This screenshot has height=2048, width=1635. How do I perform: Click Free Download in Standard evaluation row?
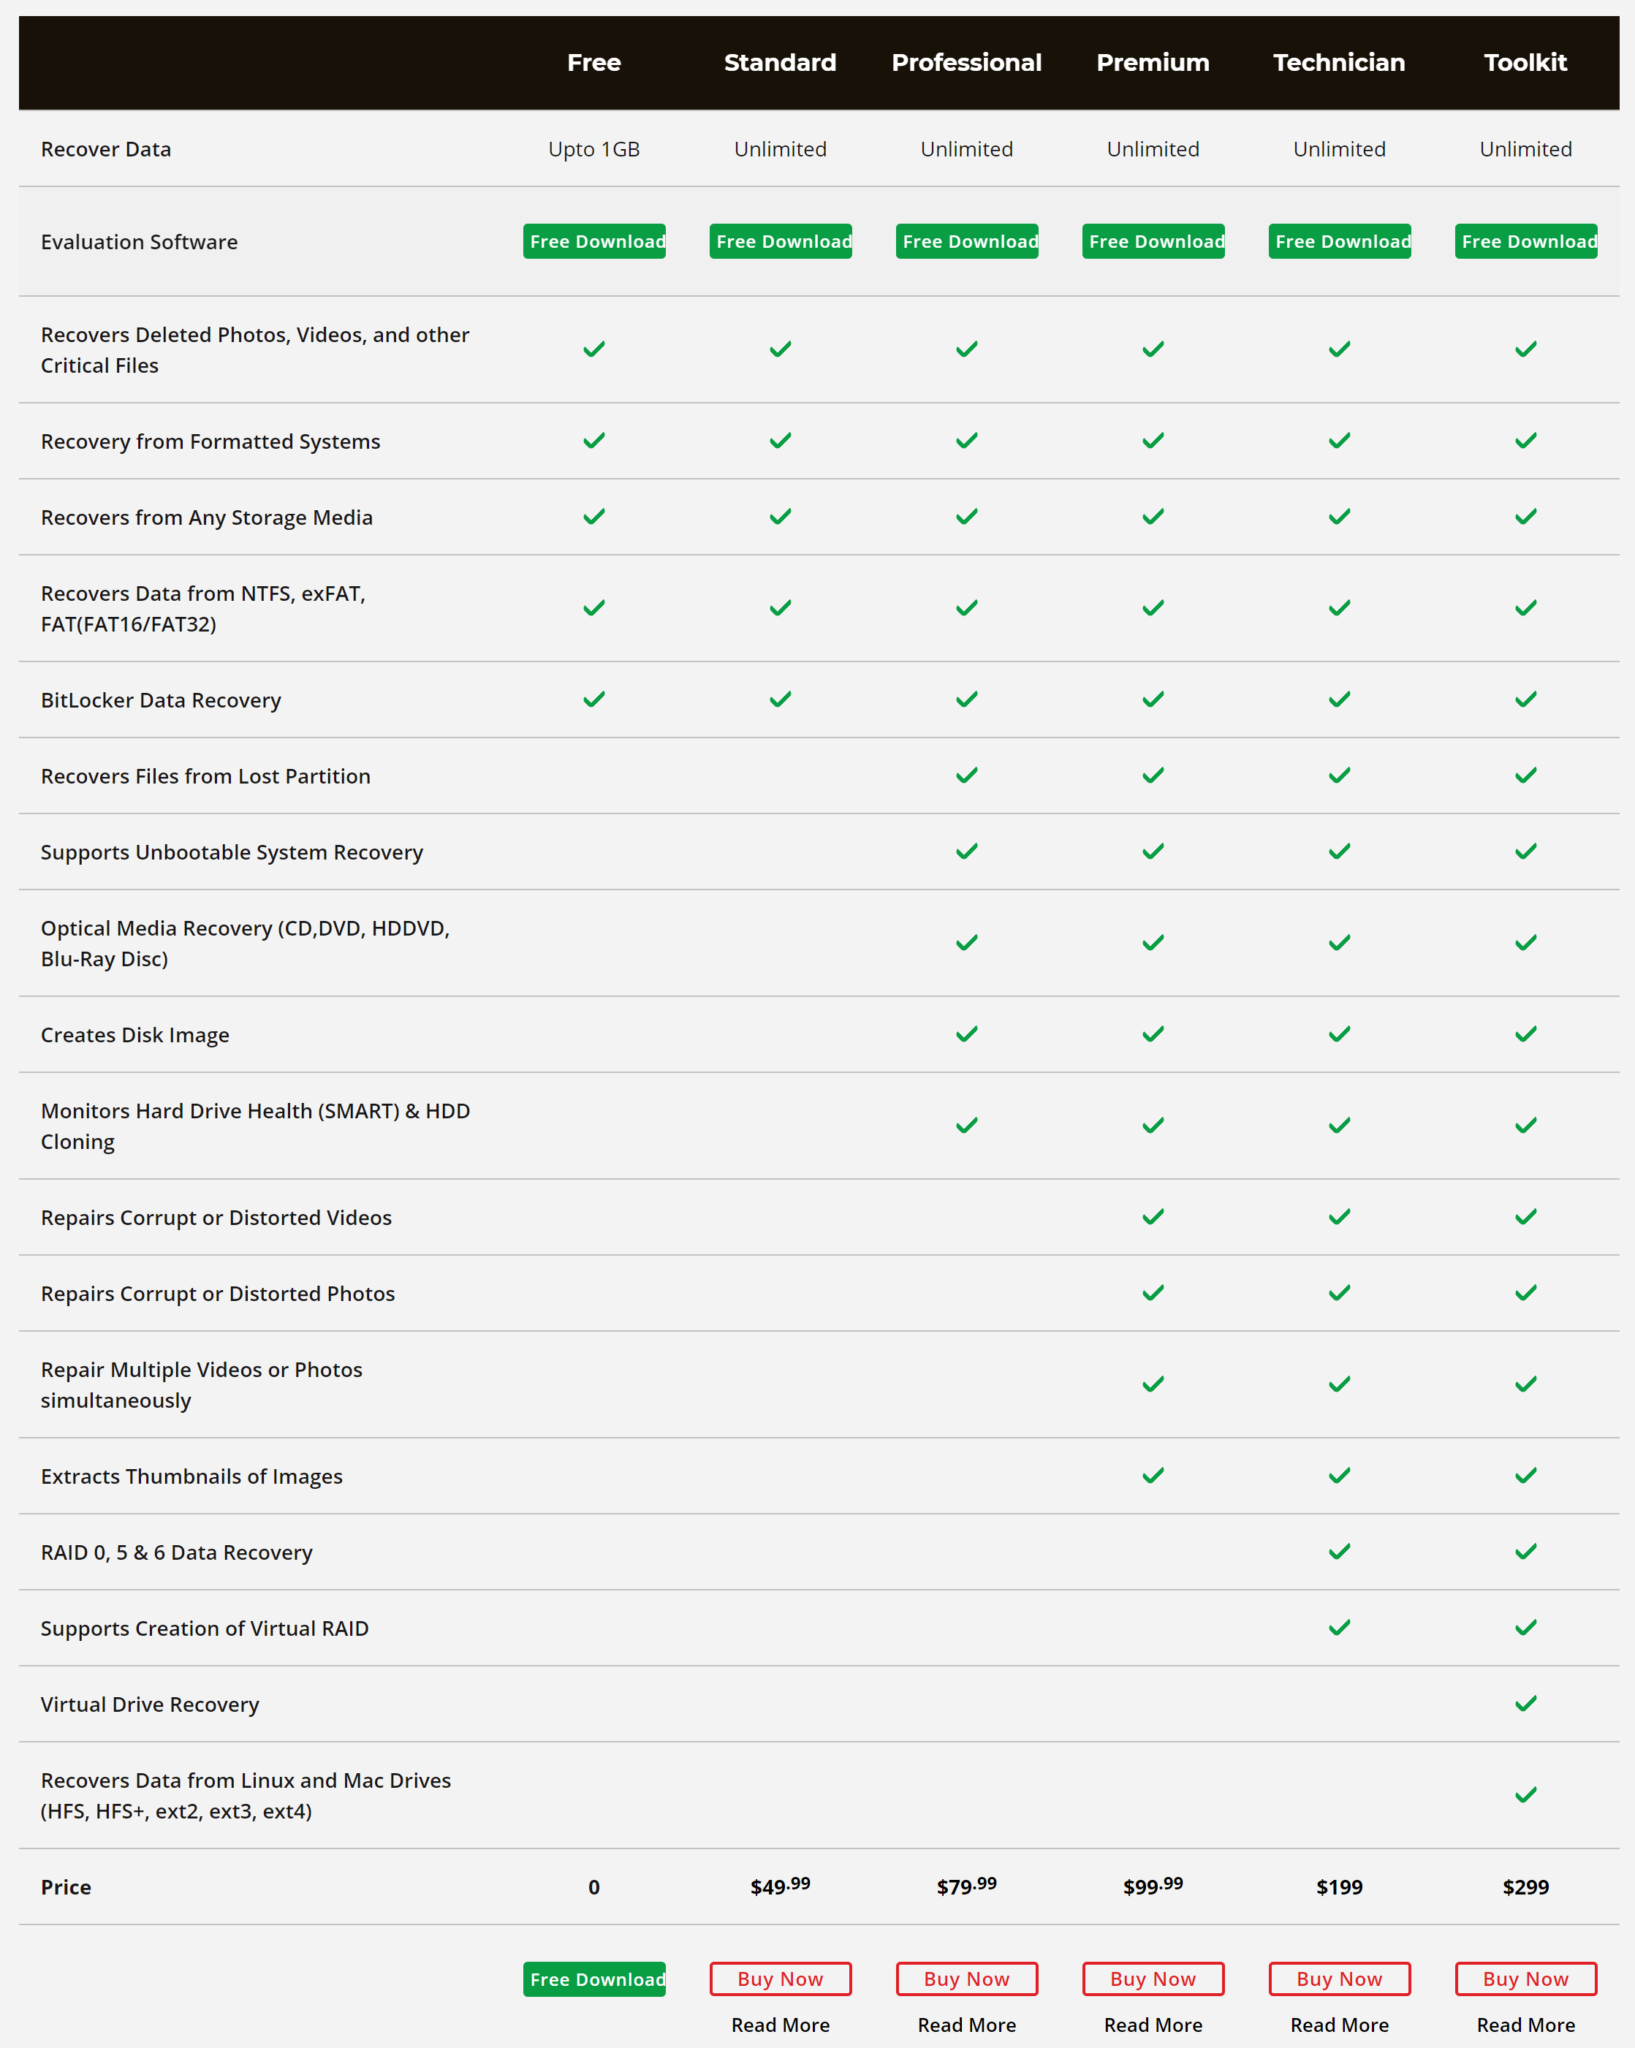click(x=780, y=241)
